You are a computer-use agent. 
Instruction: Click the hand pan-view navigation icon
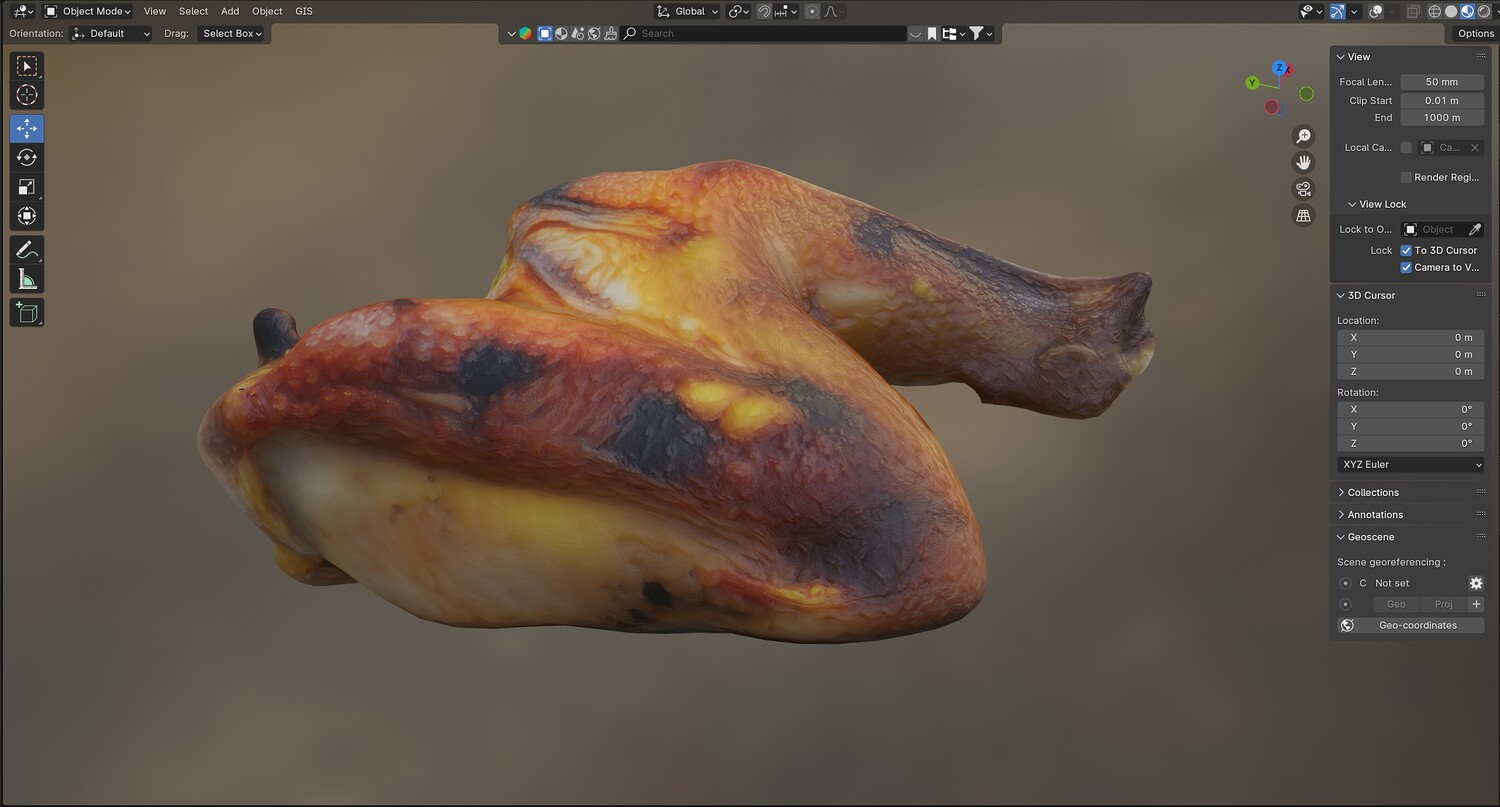point(1303,162)
